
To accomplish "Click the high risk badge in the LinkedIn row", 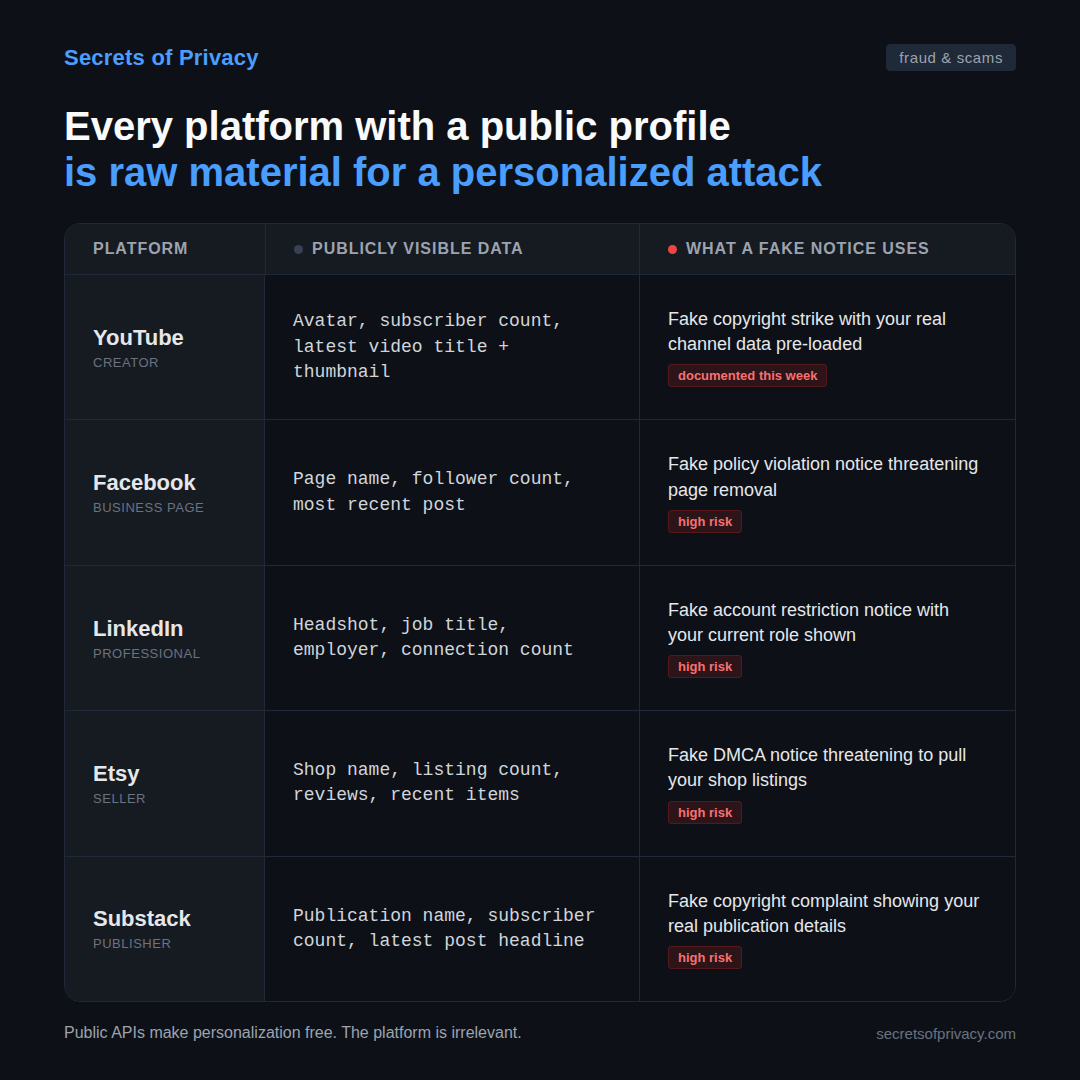I will coord(705,667).
